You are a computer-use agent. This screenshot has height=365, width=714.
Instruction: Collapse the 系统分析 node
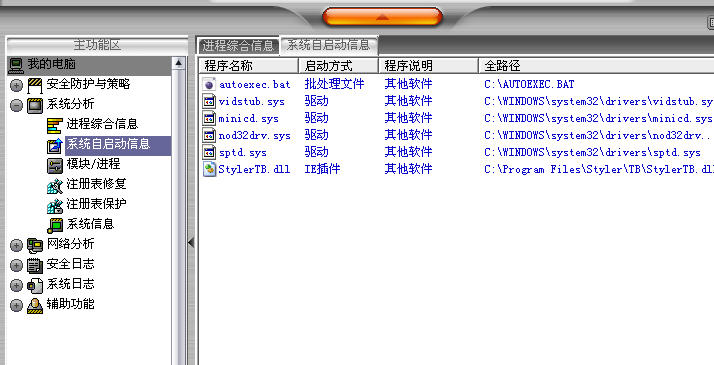(x=16, y=105)
